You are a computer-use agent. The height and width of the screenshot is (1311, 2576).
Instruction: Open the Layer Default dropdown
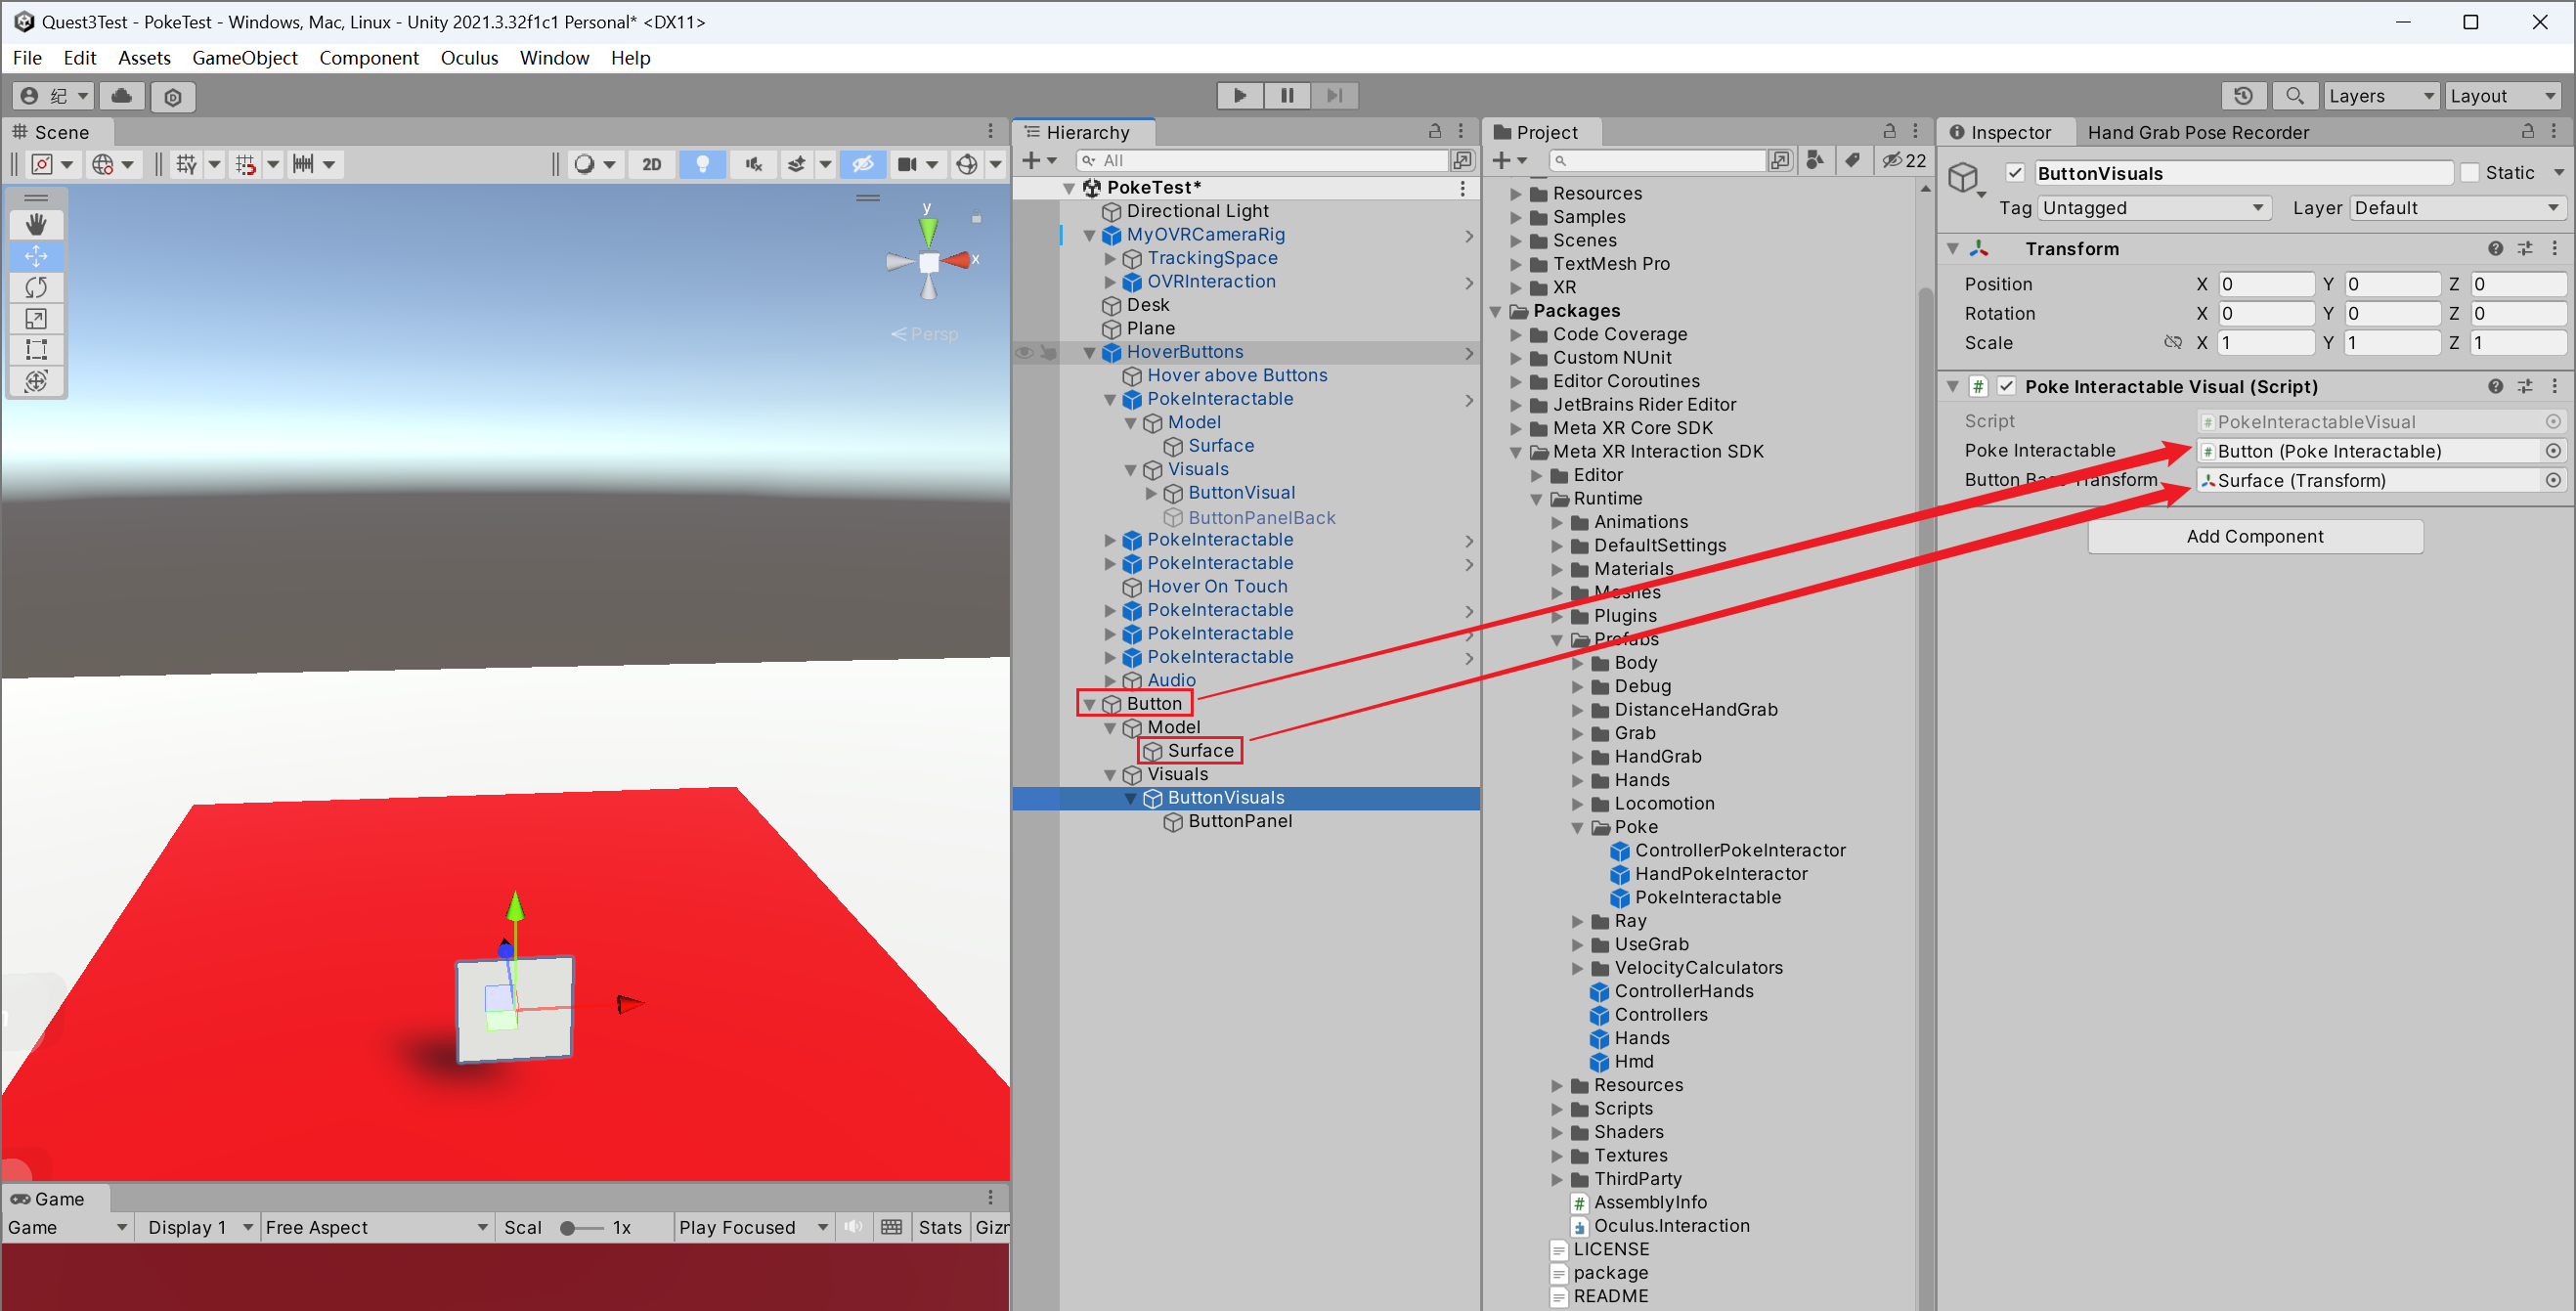point(2457,208)
